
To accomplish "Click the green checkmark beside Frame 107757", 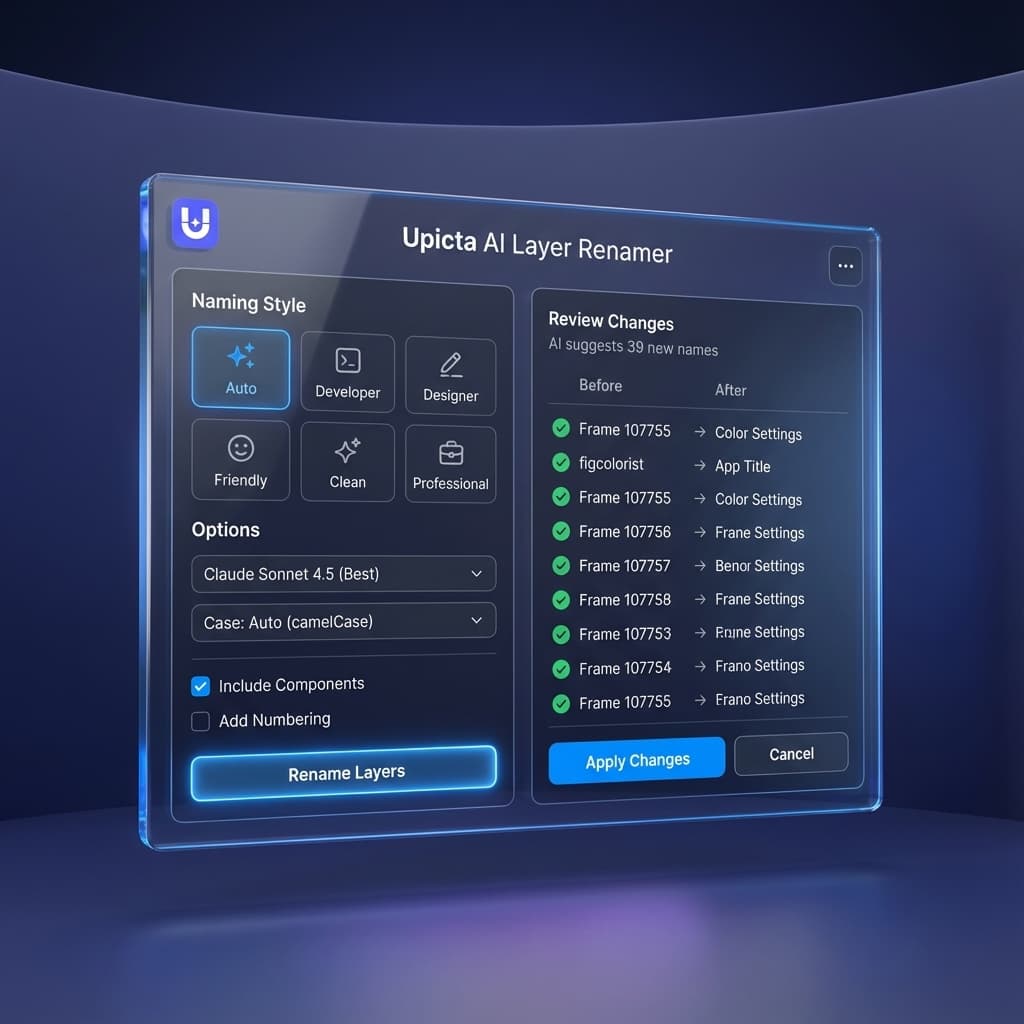I will [x=561, y=564].
